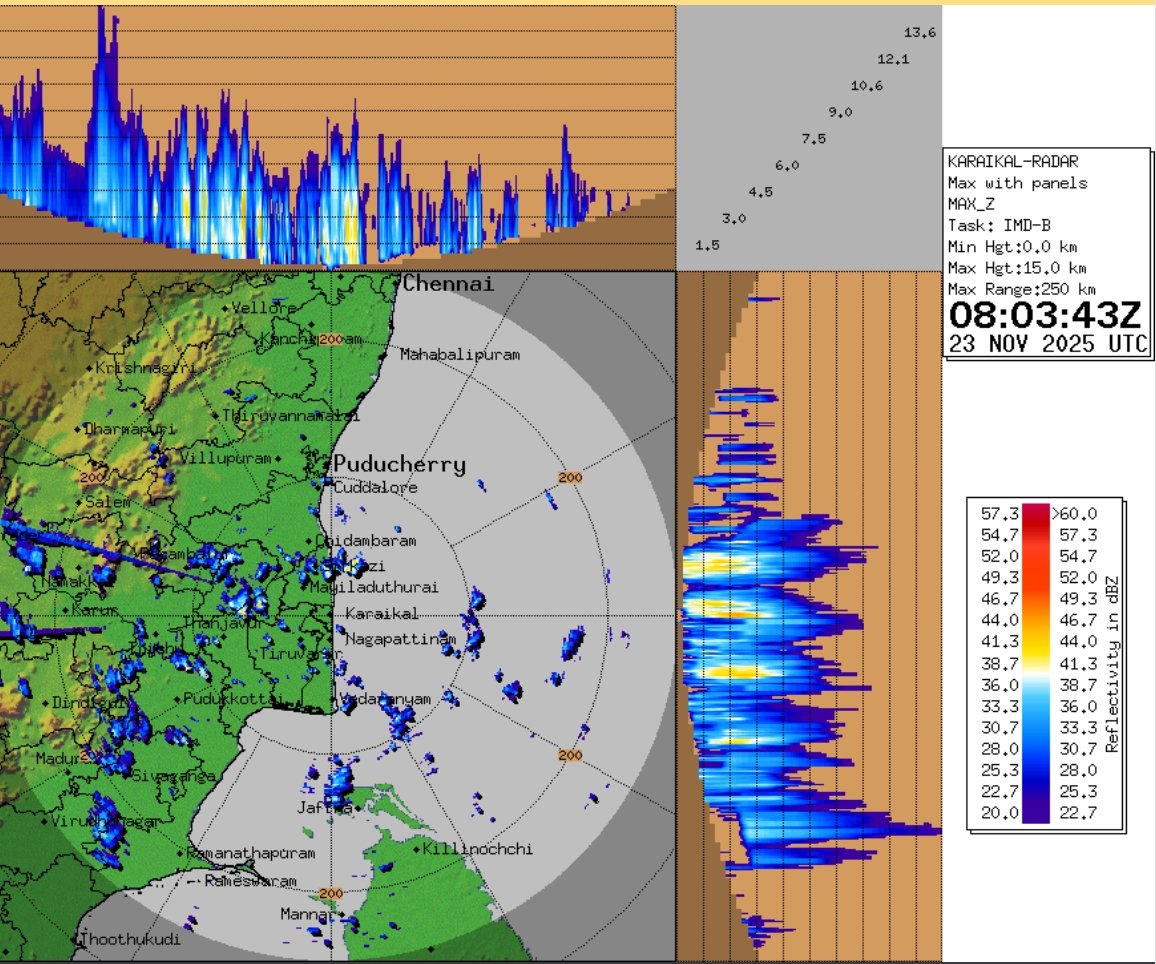Select the Vedaranyam label
Viewport: 1156px width, 964px height.
[x=387, y=699]
